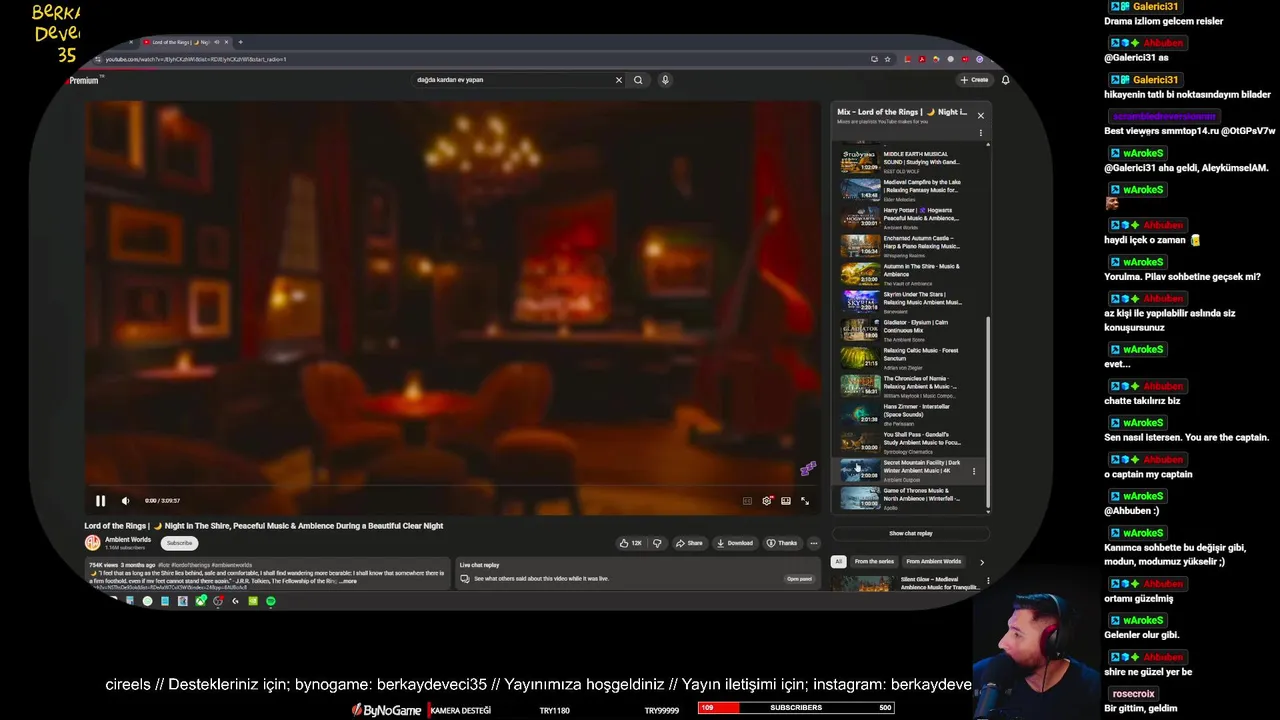Click the Share button under the video

689,543
